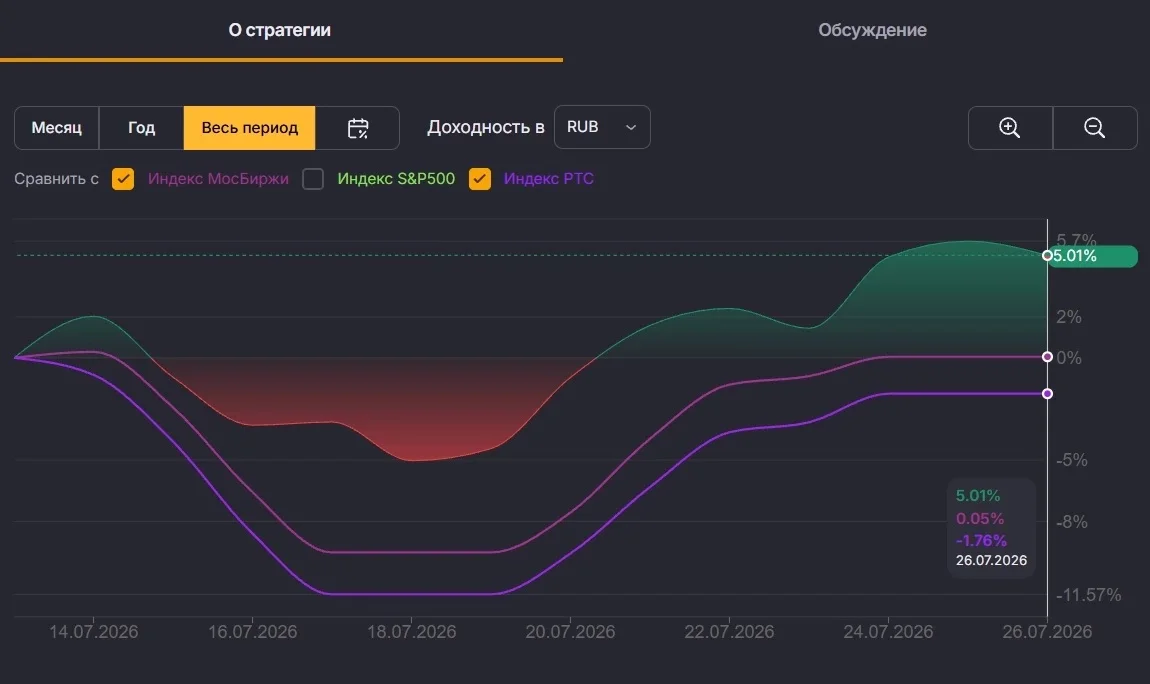Click the Индекс S&P500 label
The image size is (1150, 684).
tap(396, 179)
